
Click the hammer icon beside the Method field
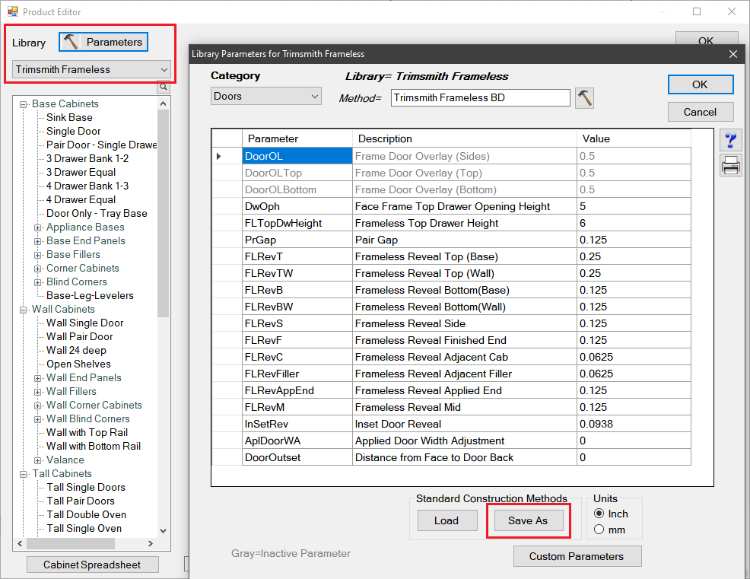[585, 98]
